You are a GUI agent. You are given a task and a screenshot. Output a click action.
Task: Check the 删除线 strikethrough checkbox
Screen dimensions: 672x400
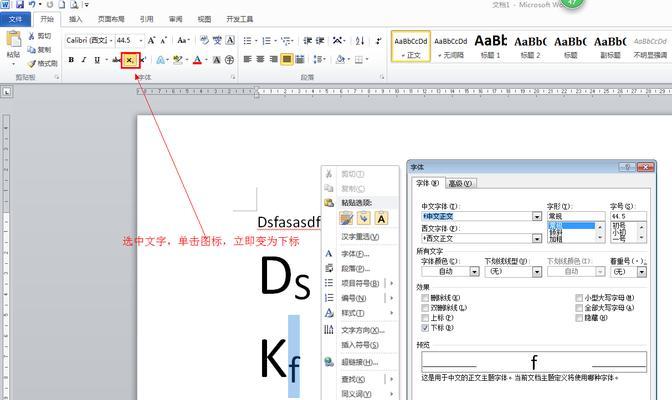[425, 298]
